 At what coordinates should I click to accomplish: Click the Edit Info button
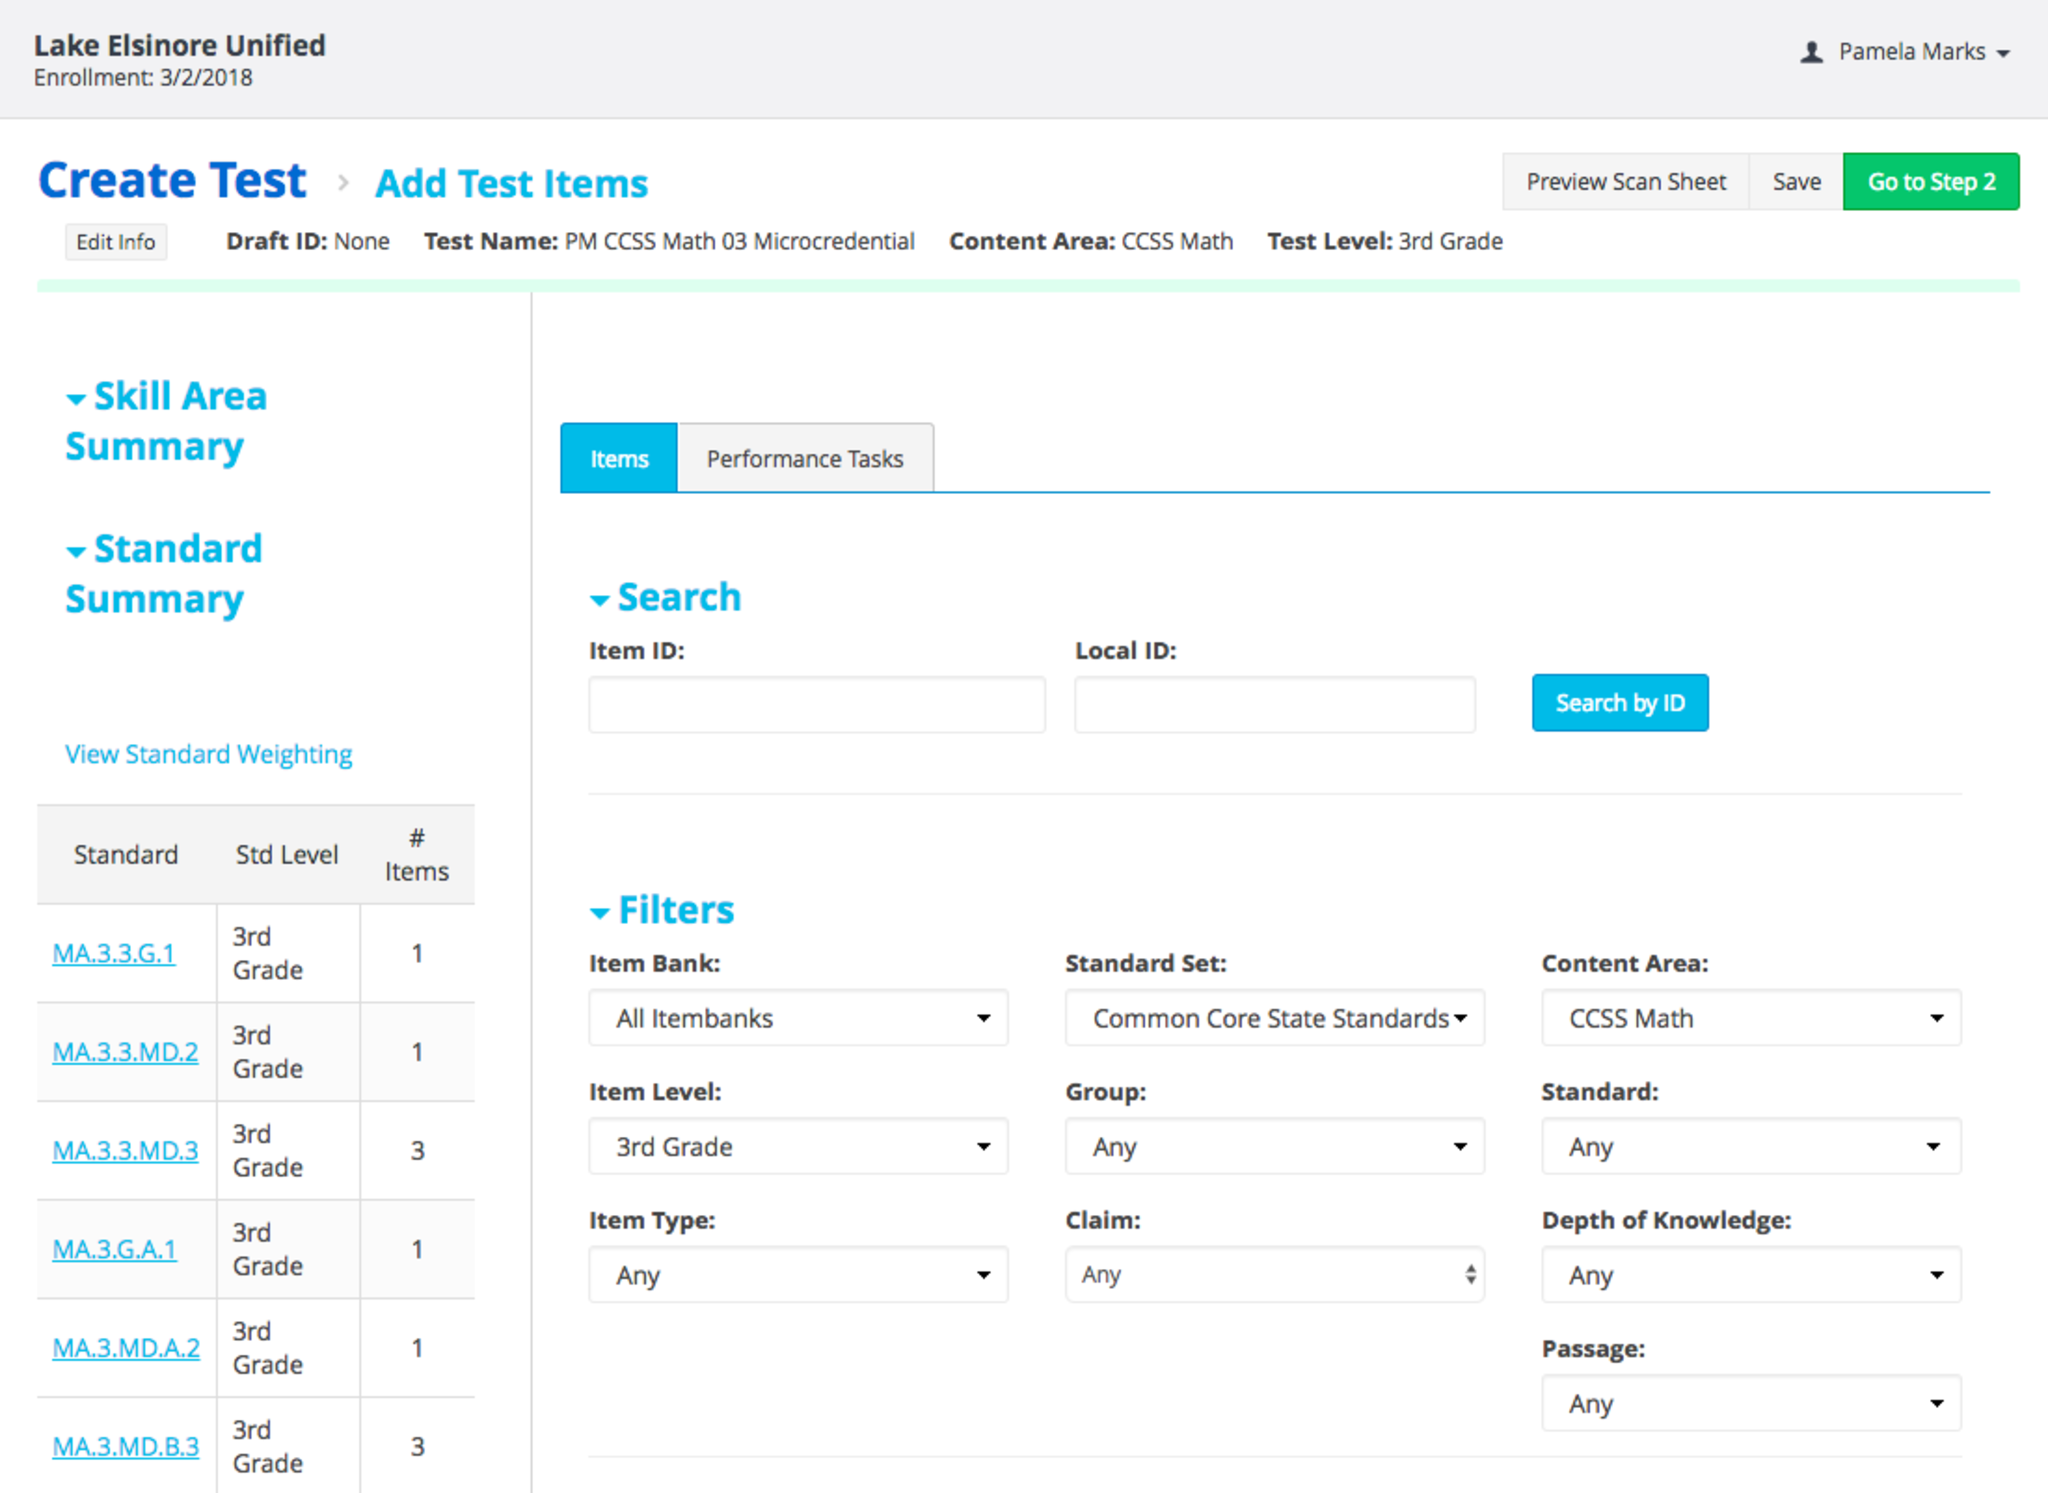point(116,242)
